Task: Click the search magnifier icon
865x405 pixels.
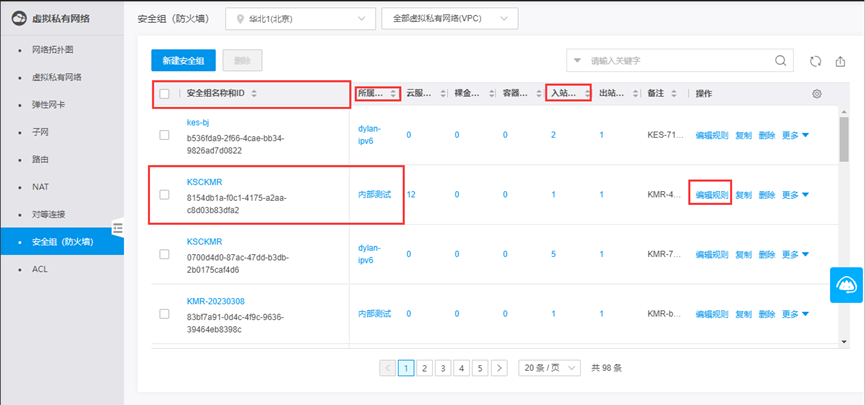Action: tap(781, 61)
